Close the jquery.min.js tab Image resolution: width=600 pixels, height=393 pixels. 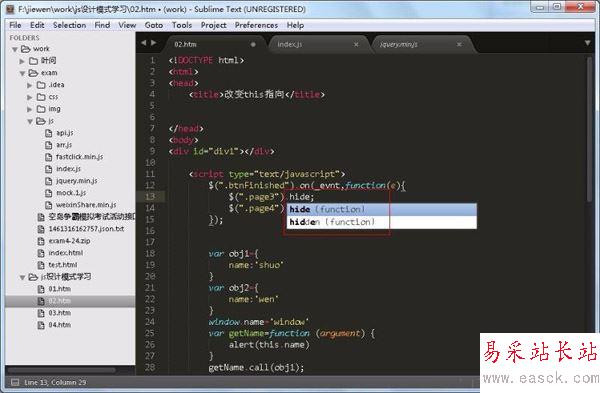tap(459, 45)
